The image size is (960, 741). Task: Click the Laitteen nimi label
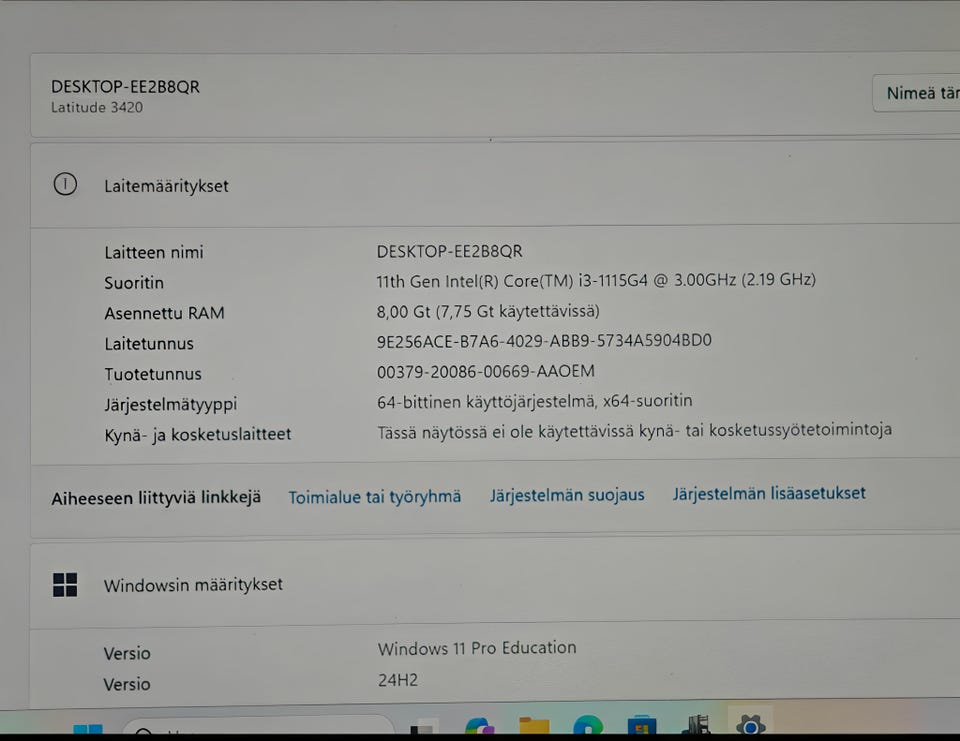[x=154, y=252]
